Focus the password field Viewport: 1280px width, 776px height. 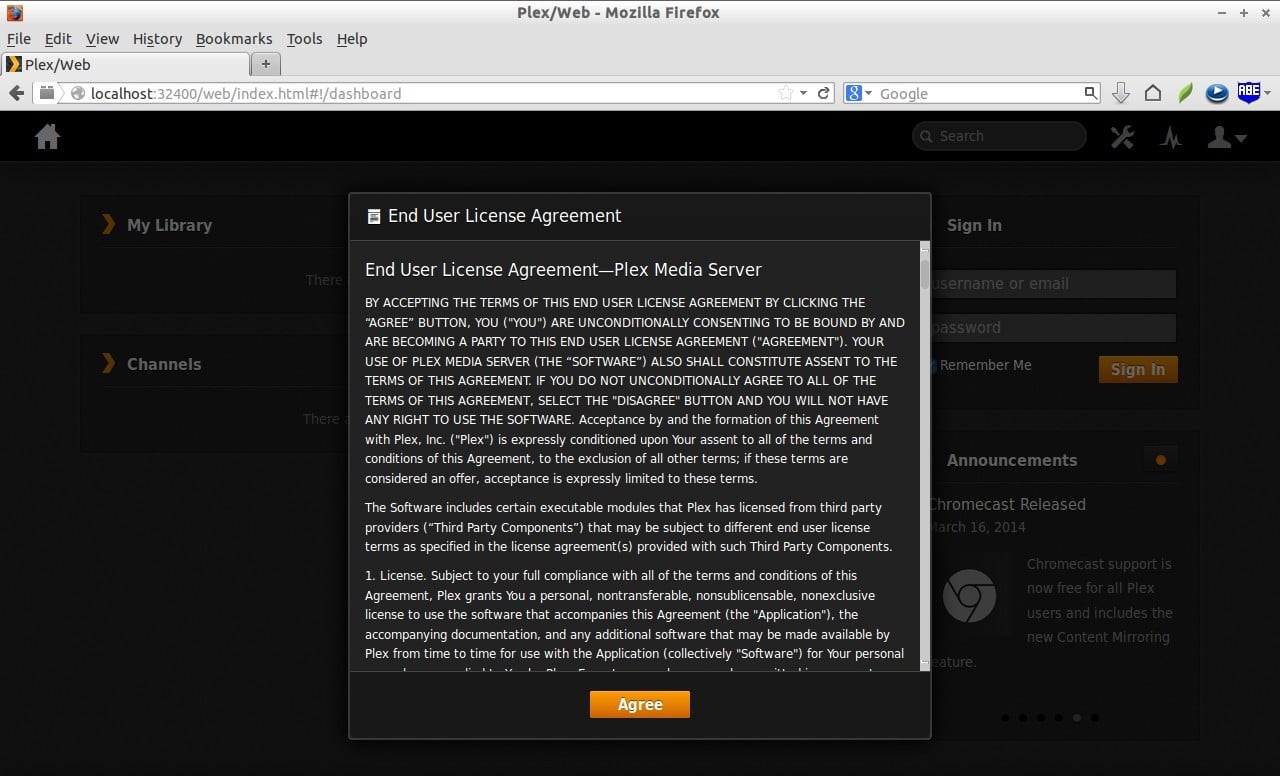click(x=1052, y=327)
